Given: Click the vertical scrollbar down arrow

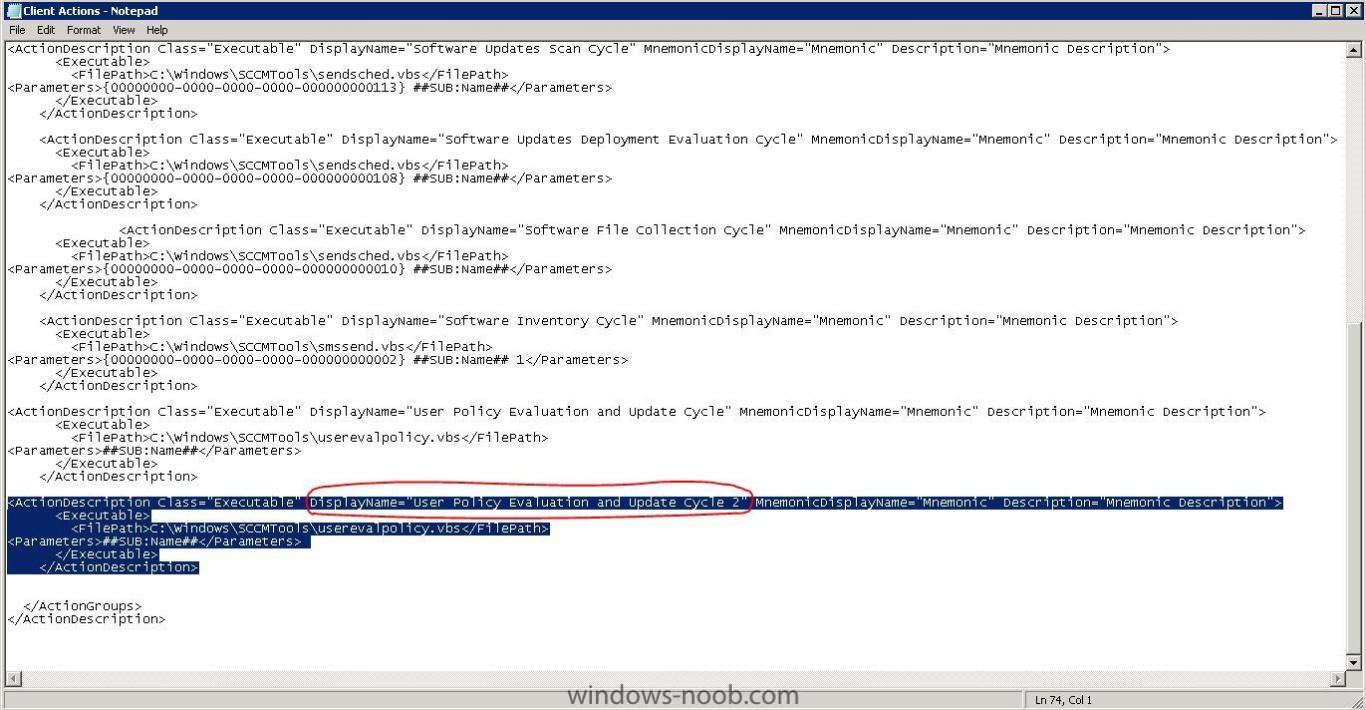Looking at the screenshot, I should [x=1355, y=662].
